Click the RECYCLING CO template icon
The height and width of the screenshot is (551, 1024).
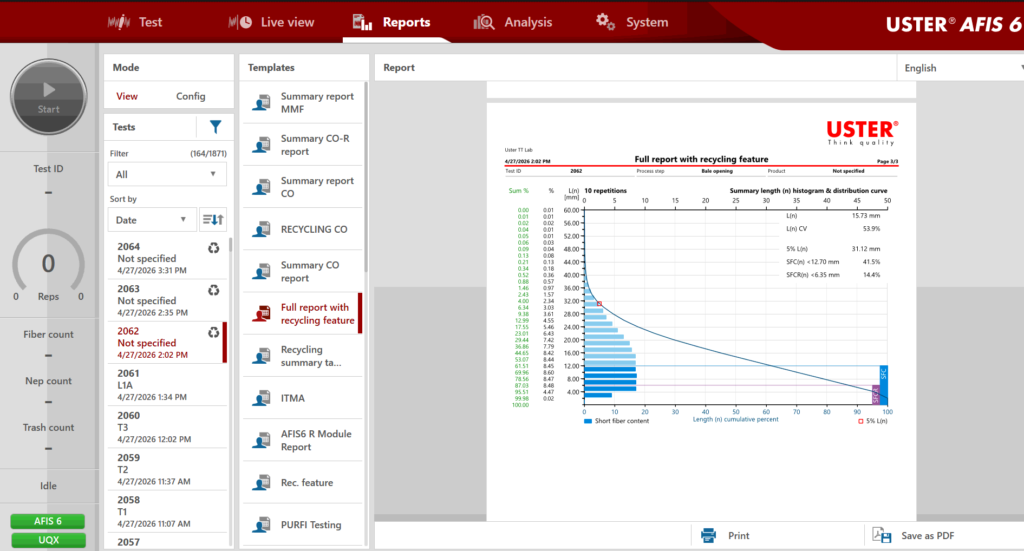pos(262,229)
